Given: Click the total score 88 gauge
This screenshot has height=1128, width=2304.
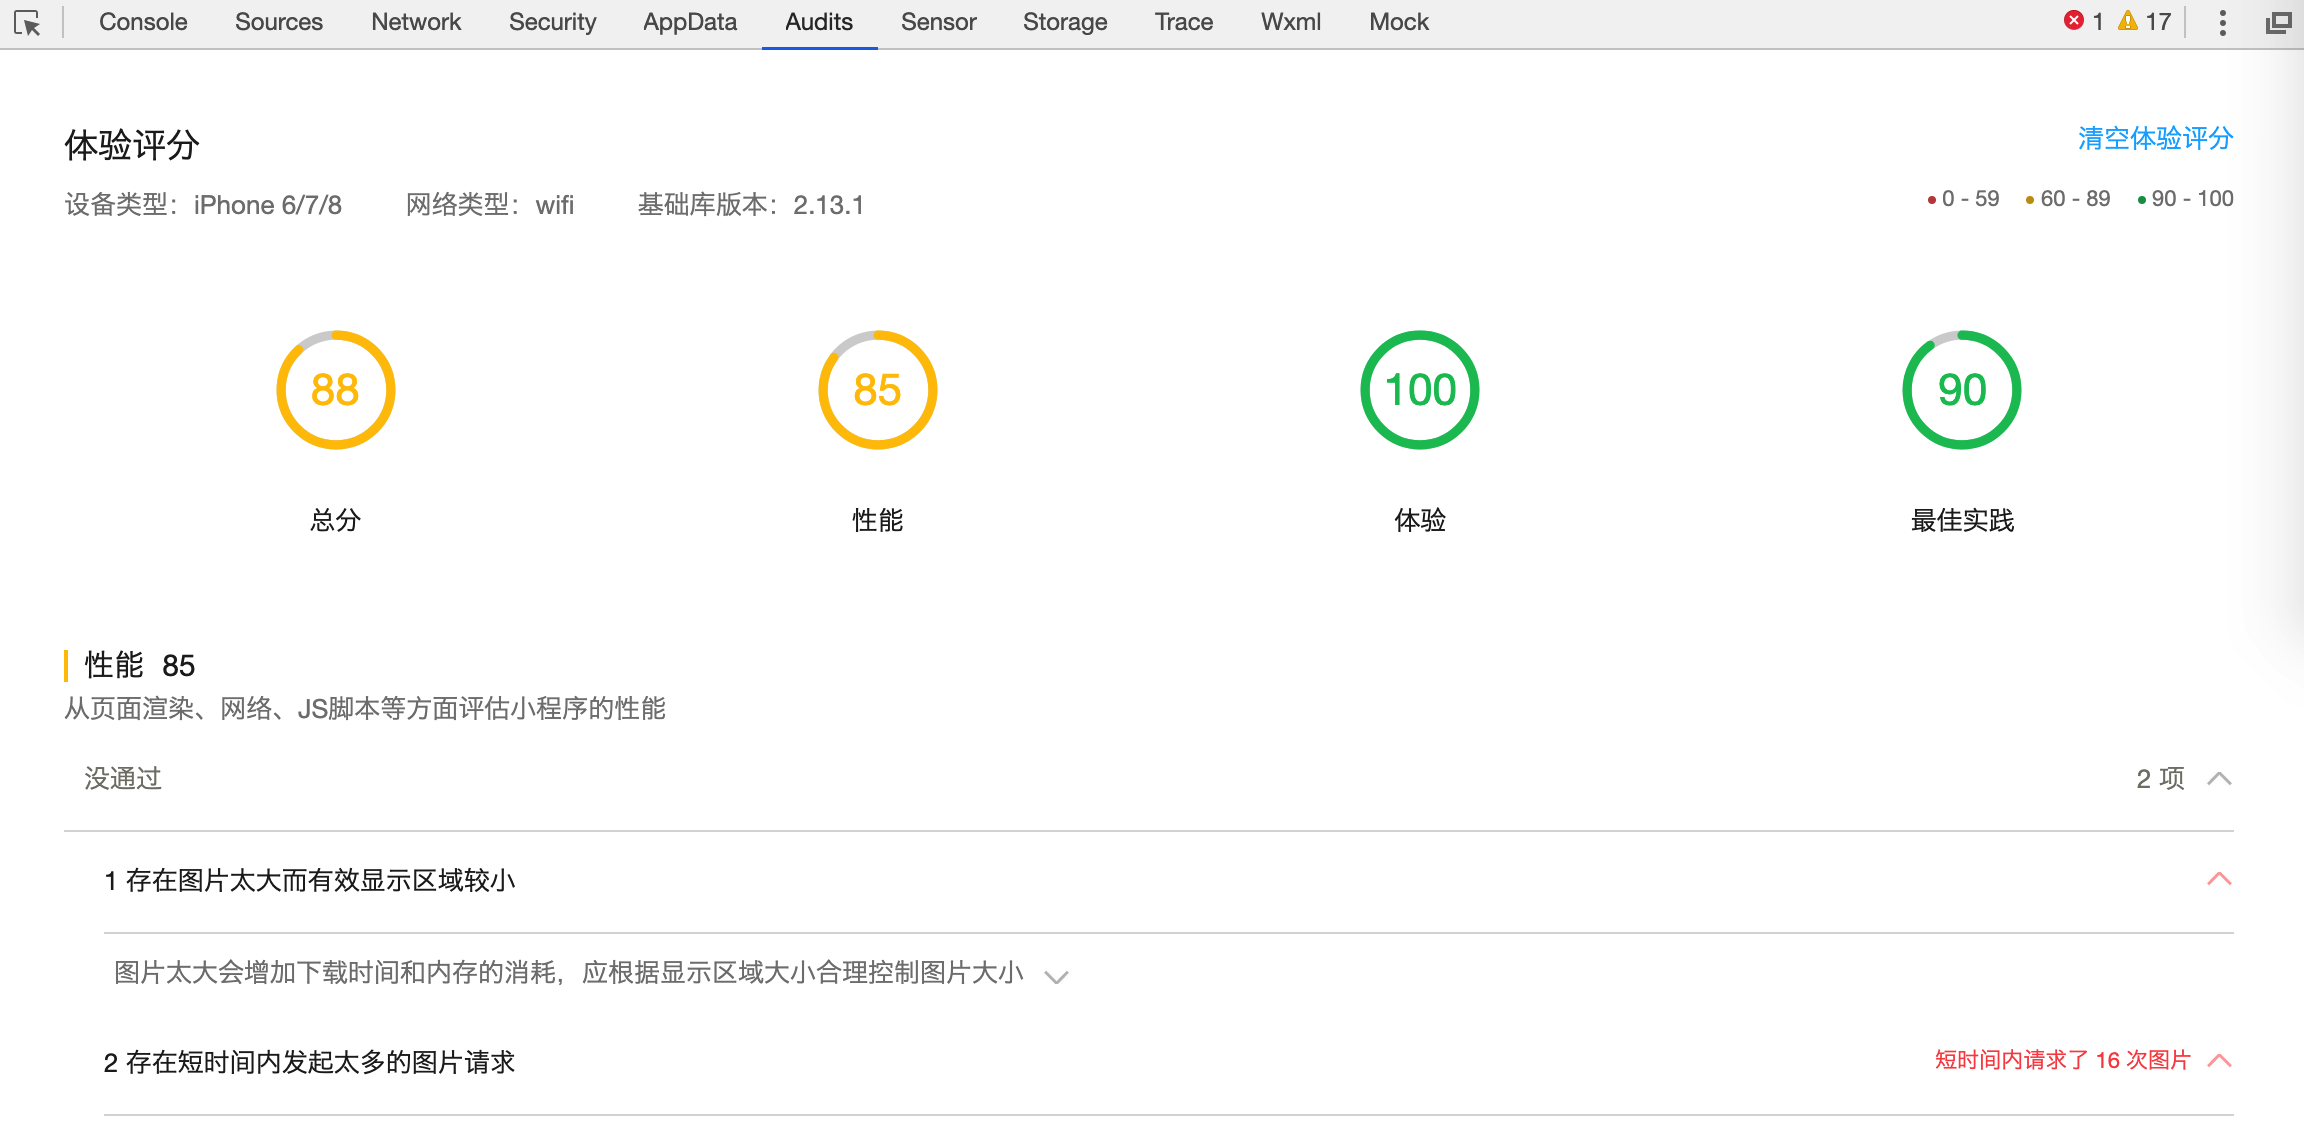Looking at the screenshot, I should tap(335, 390).
